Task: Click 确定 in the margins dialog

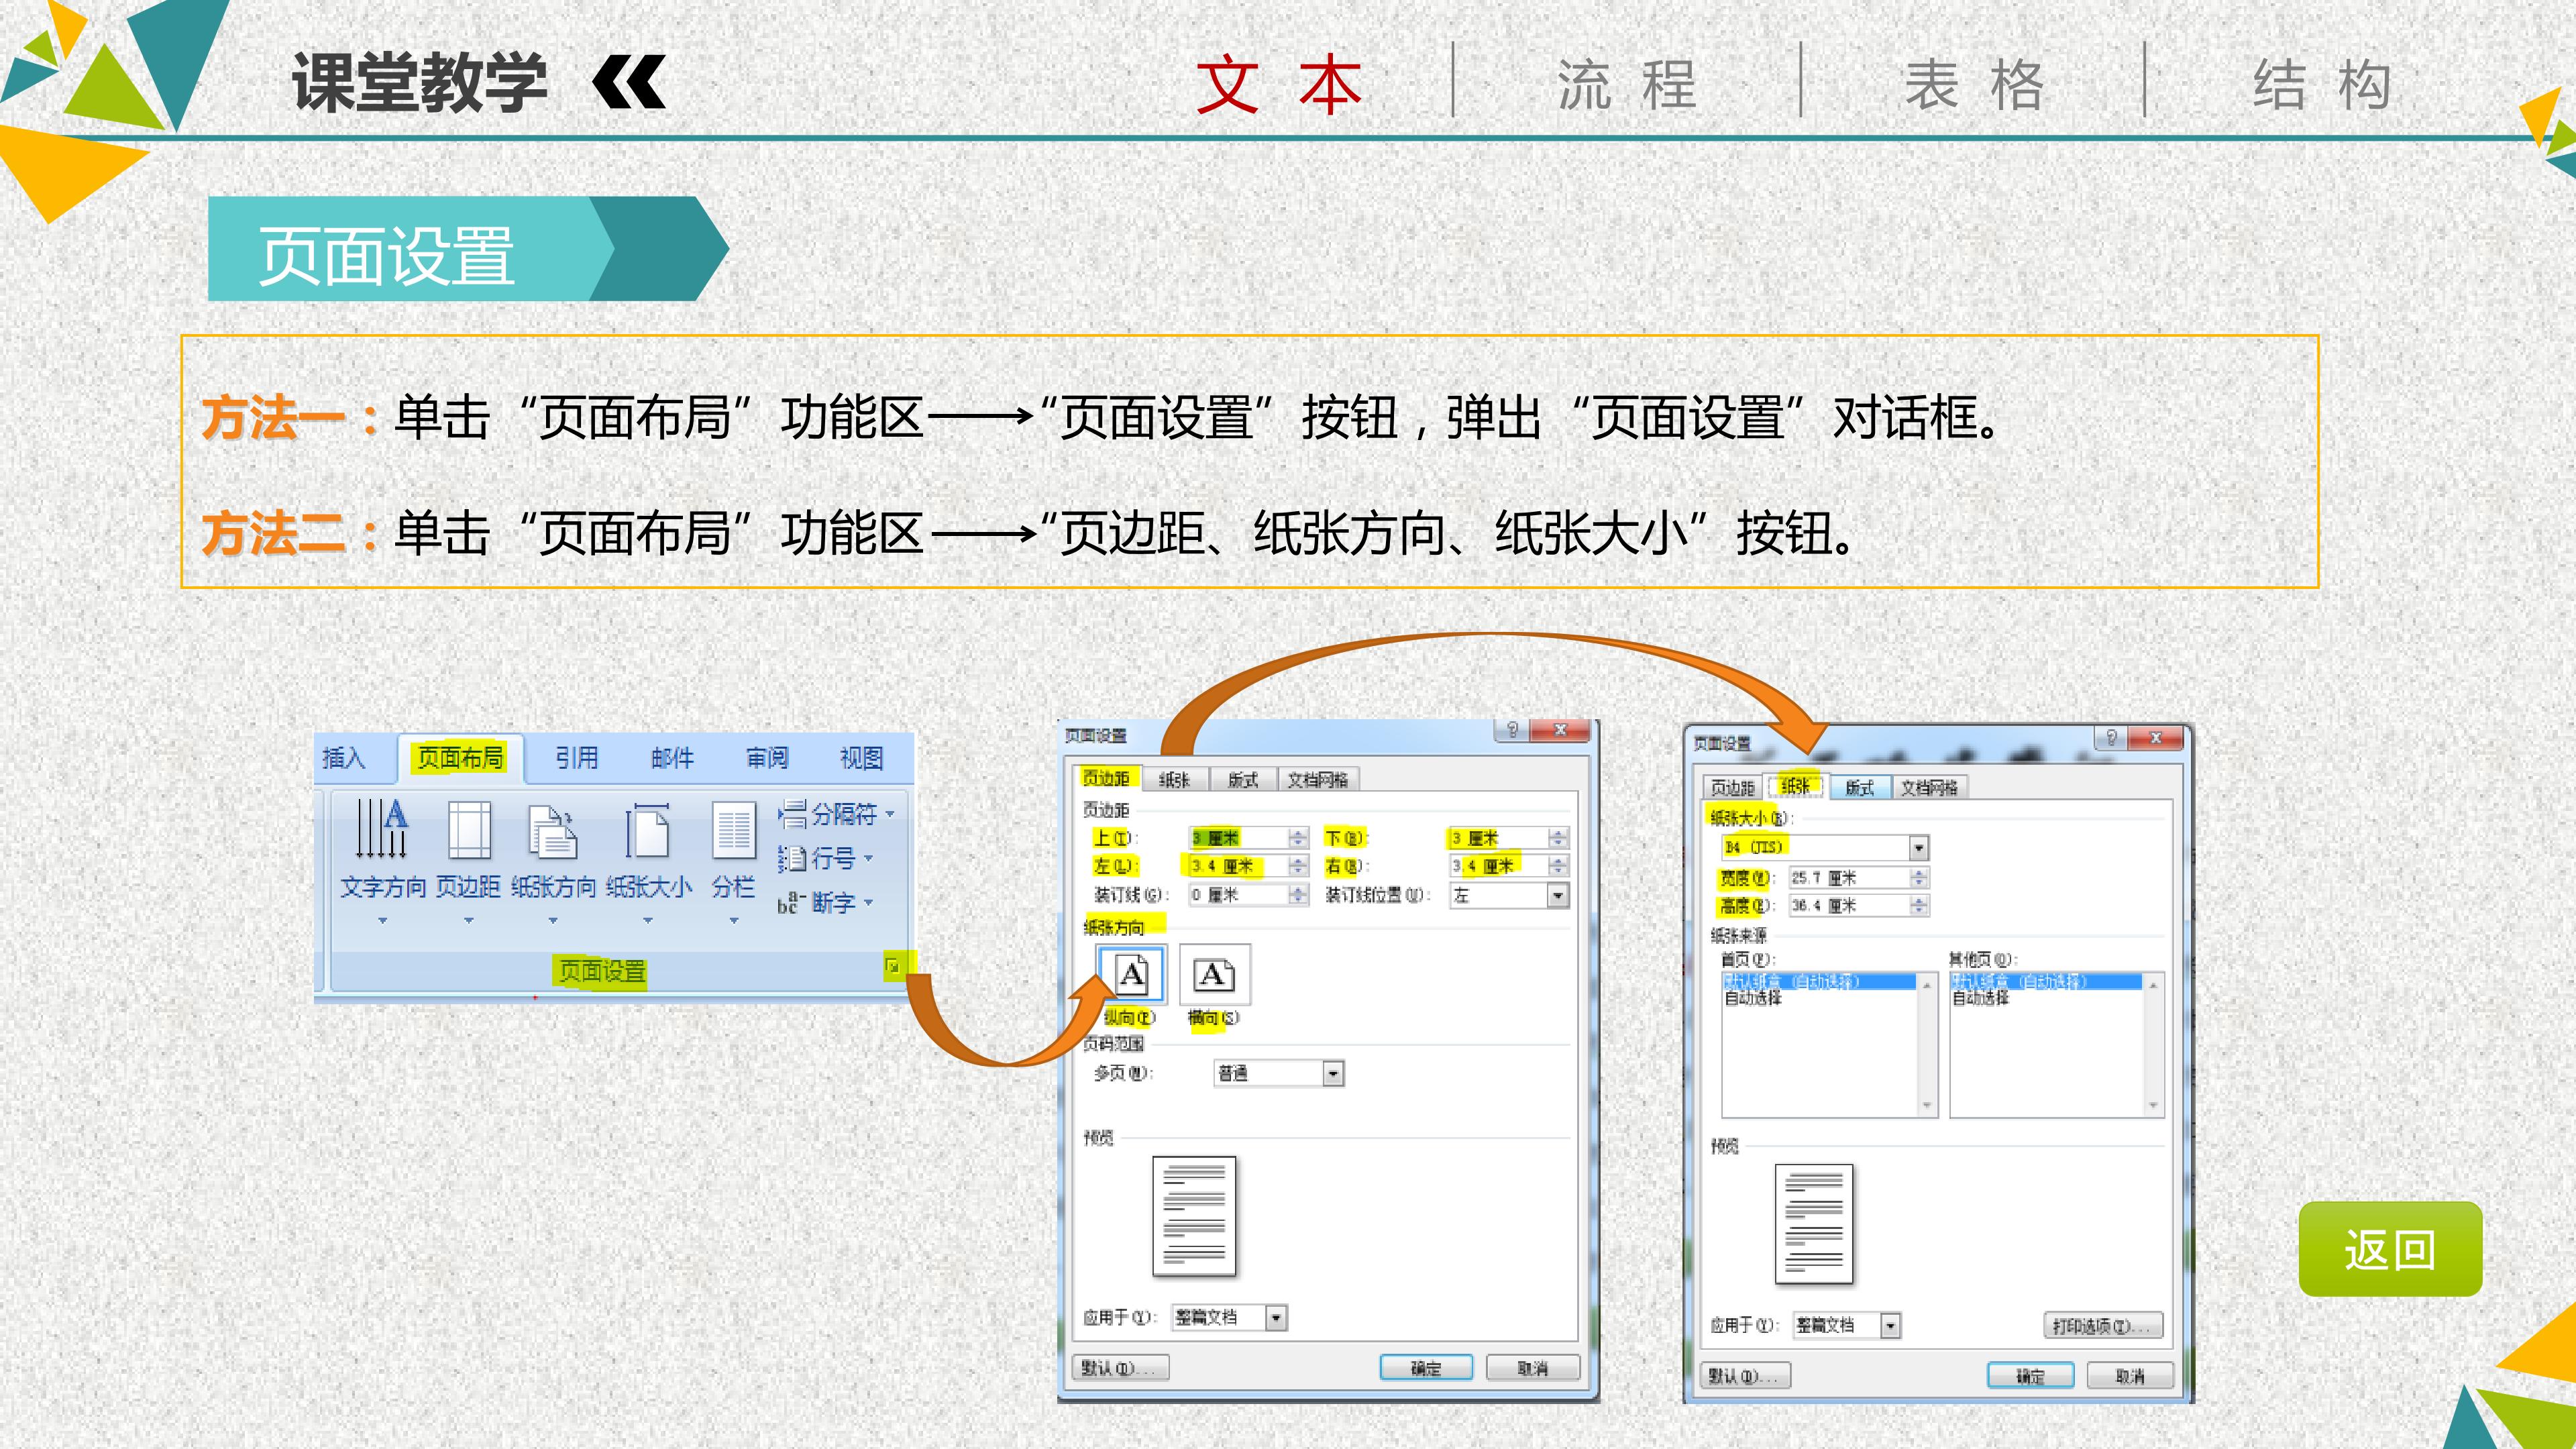Action: [x=1426, y=1368]
